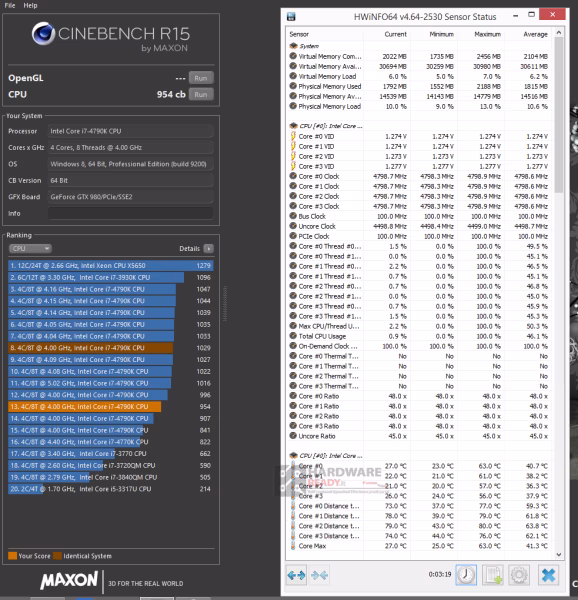This screenshot has width=578, height=600.
Task: Select the highlighted 954 score ranking entry
Action: 110,406
